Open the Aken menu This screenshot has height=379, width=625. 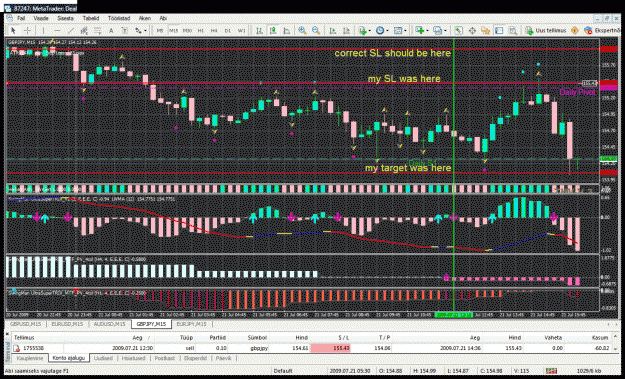145,18
